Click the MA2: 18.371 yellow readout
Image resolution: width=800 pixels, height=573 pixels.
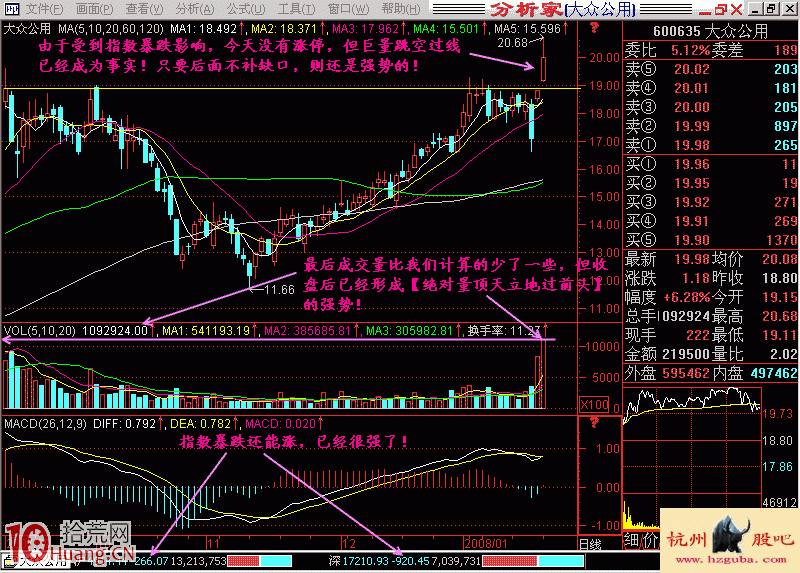pos(288,29)
